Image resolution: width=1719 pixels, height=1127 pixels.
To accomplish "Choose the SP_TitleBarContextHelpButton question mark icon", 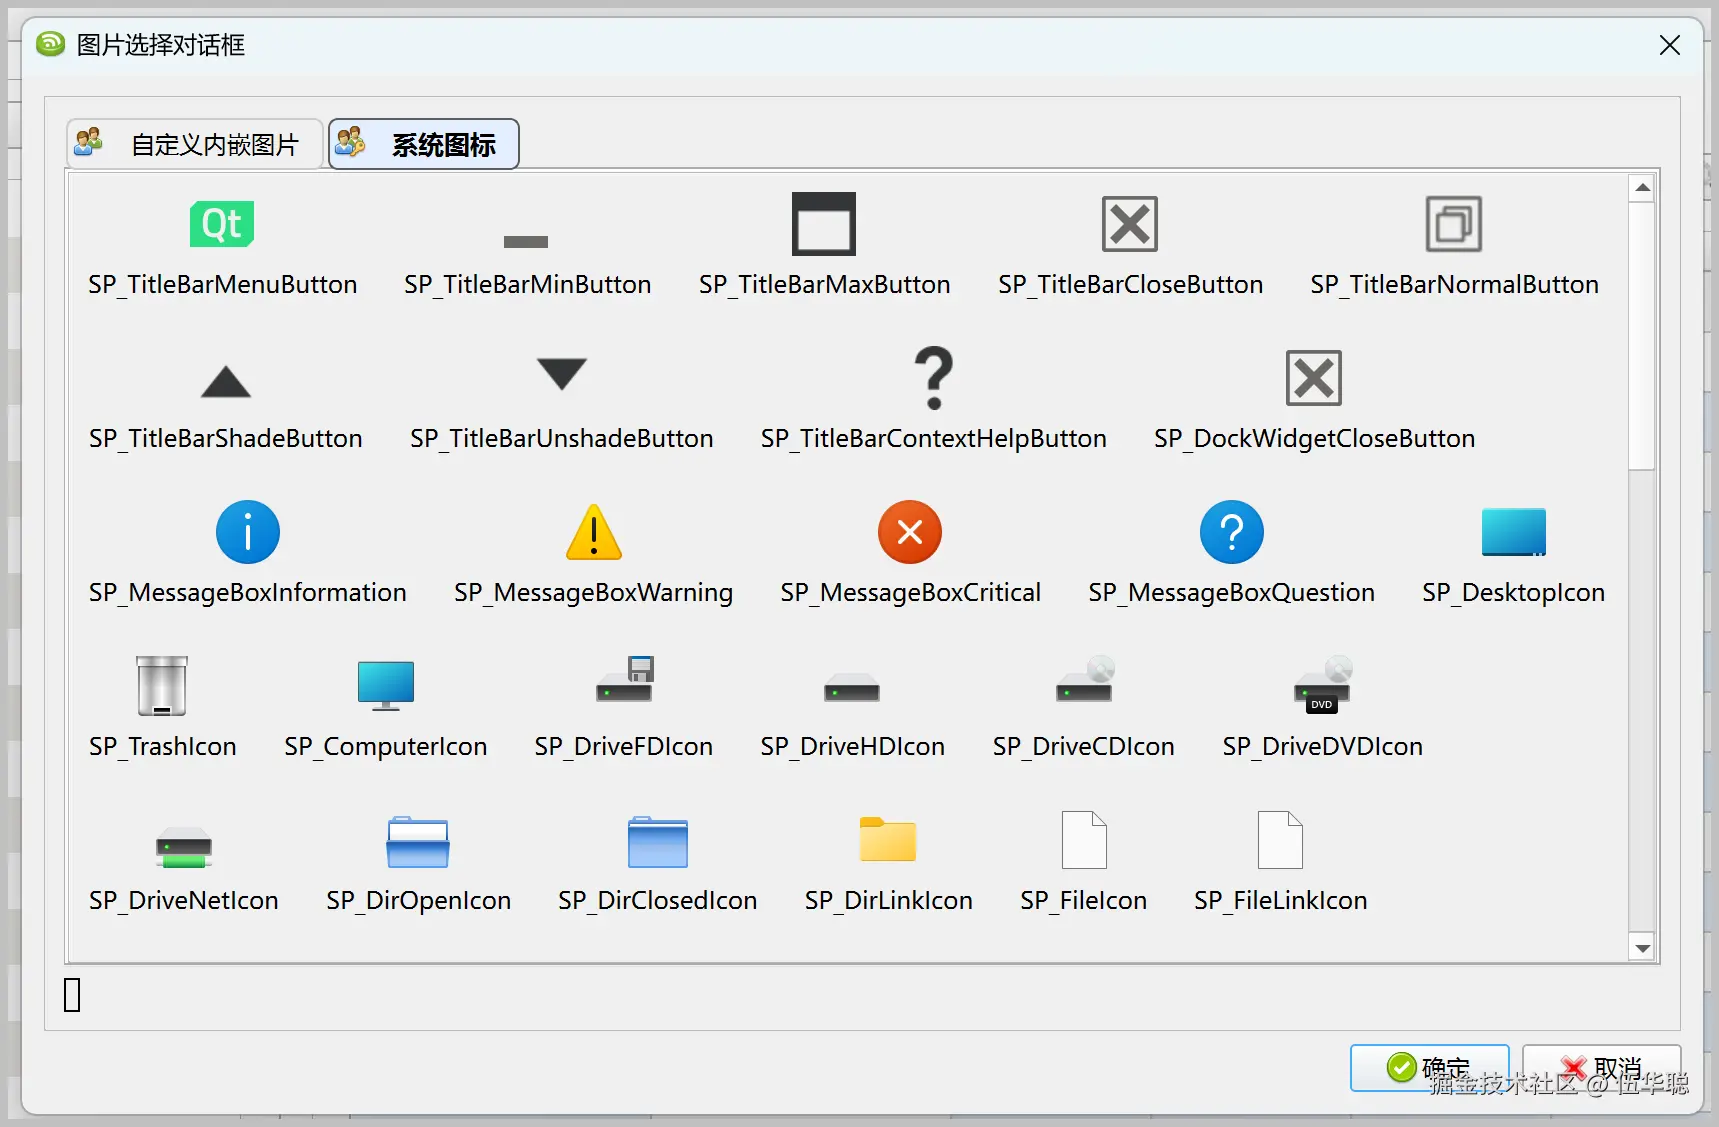I will (x=934, y=378).
